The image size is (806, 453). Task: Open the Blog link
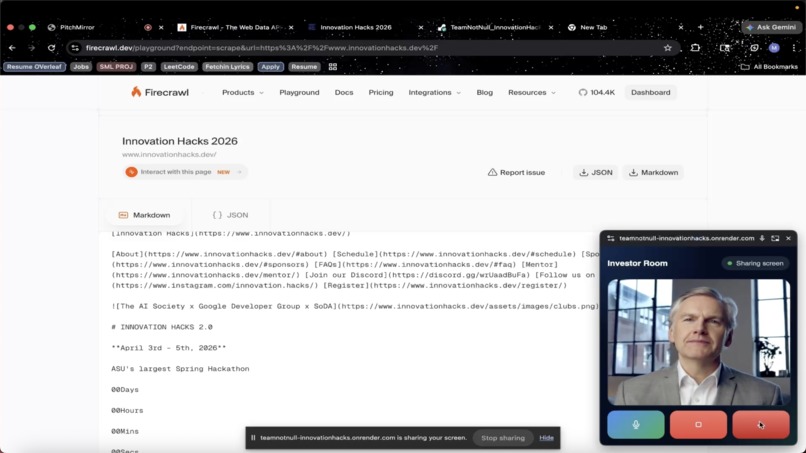[x=484, y=93]
